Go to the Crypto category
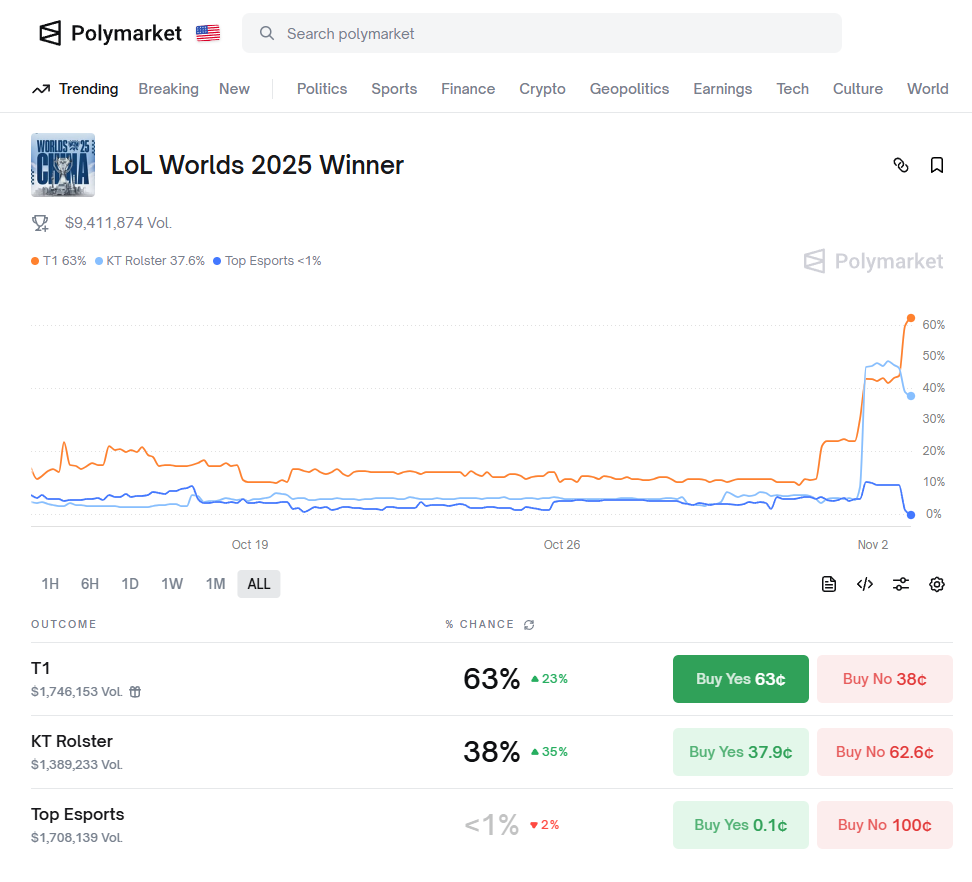 (x=542, y=89)
